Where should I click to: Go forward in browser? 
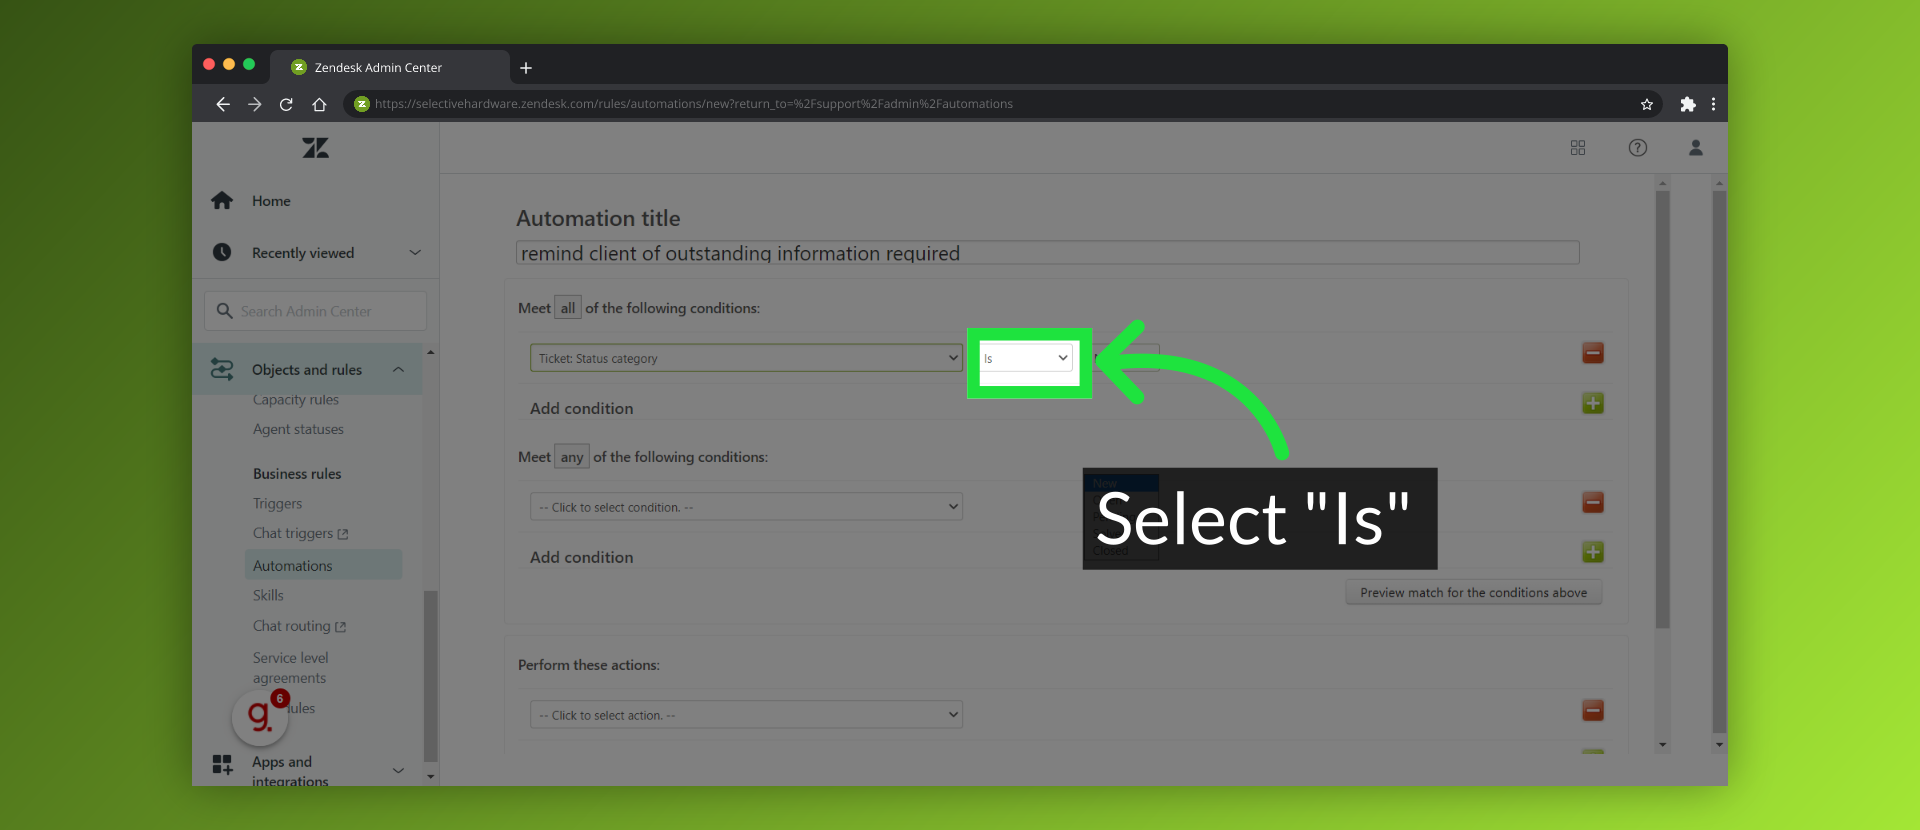(x=254, y=104)
